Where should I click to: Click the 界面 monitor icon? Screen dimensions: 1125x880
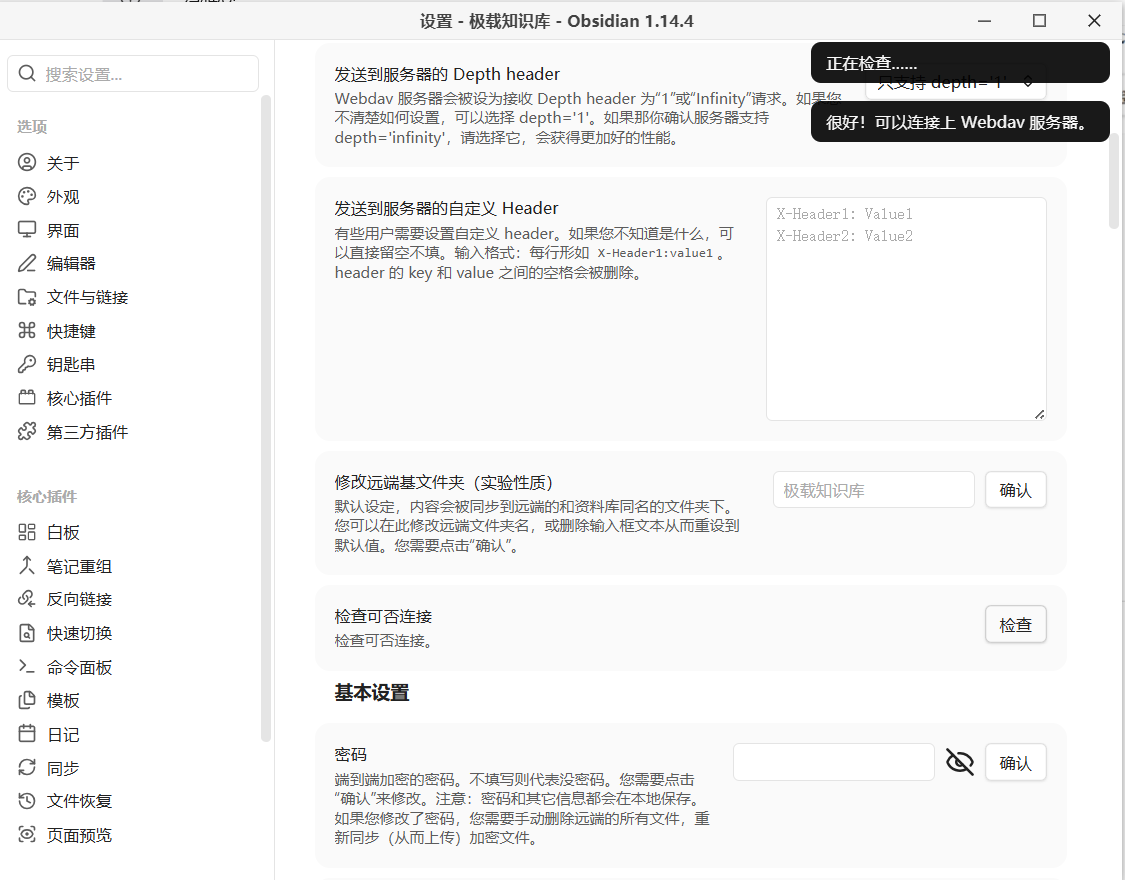click(27, 230)
